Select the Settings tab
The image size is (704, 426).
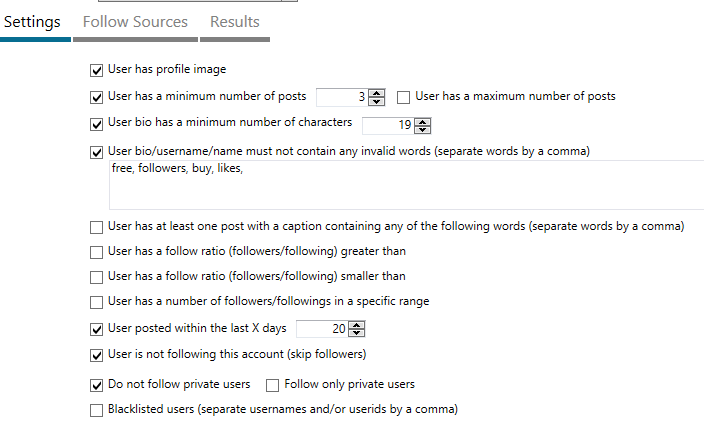32,22
